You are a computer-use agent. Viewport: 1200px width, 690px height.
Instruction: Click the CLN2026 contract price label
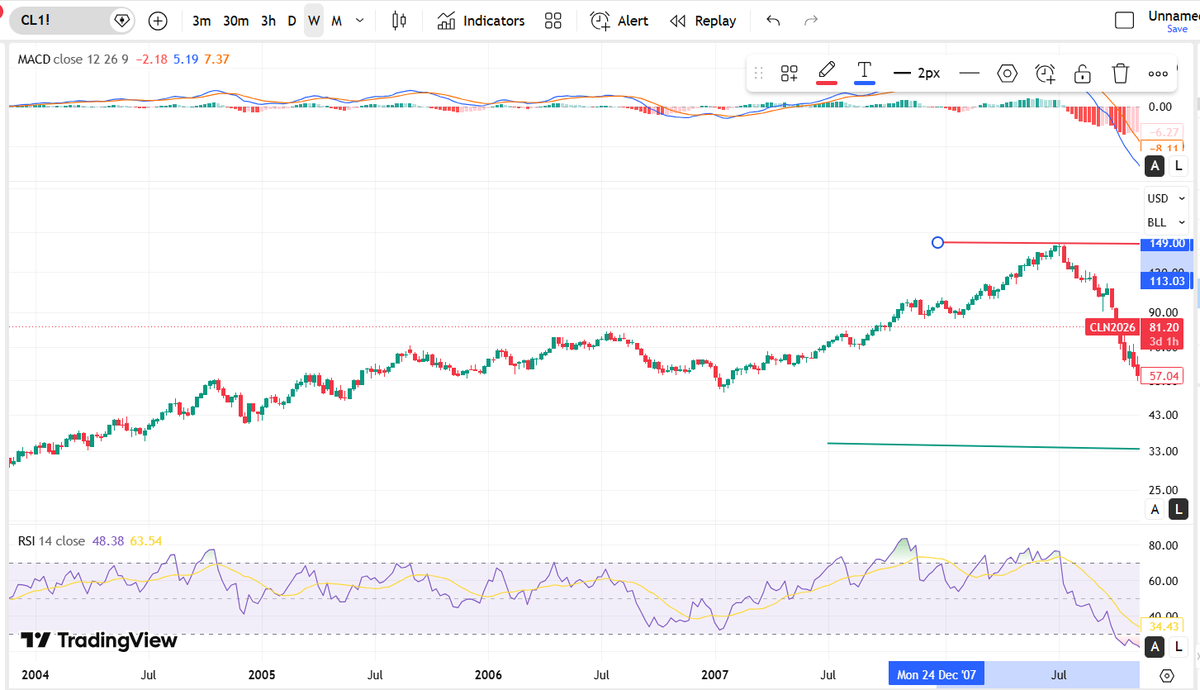tap(1112, 327)
